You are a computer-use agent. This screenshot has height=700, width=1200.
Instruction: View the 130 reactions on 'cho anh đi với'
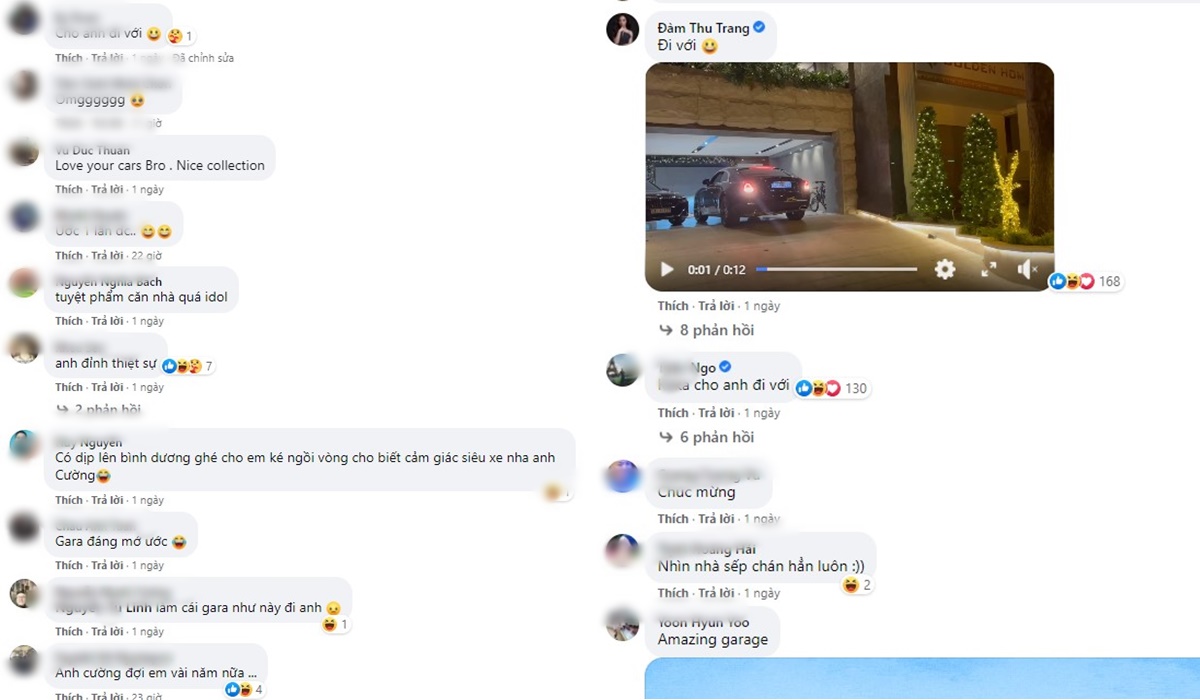pyautogui.click(x=832, y=388)
